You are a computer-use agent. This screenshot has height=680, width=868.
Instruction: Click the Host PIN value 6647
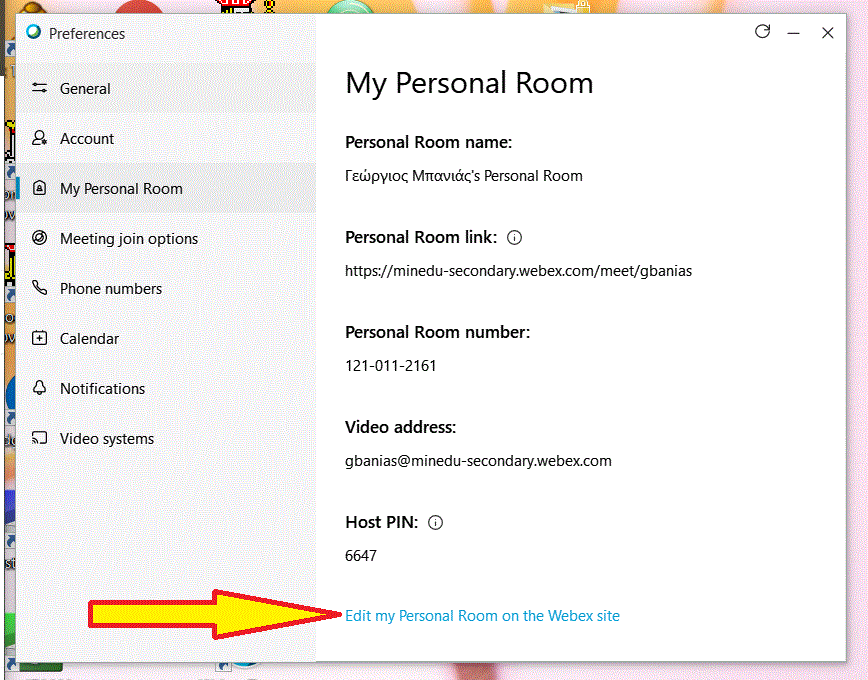[x=361, y=555]
